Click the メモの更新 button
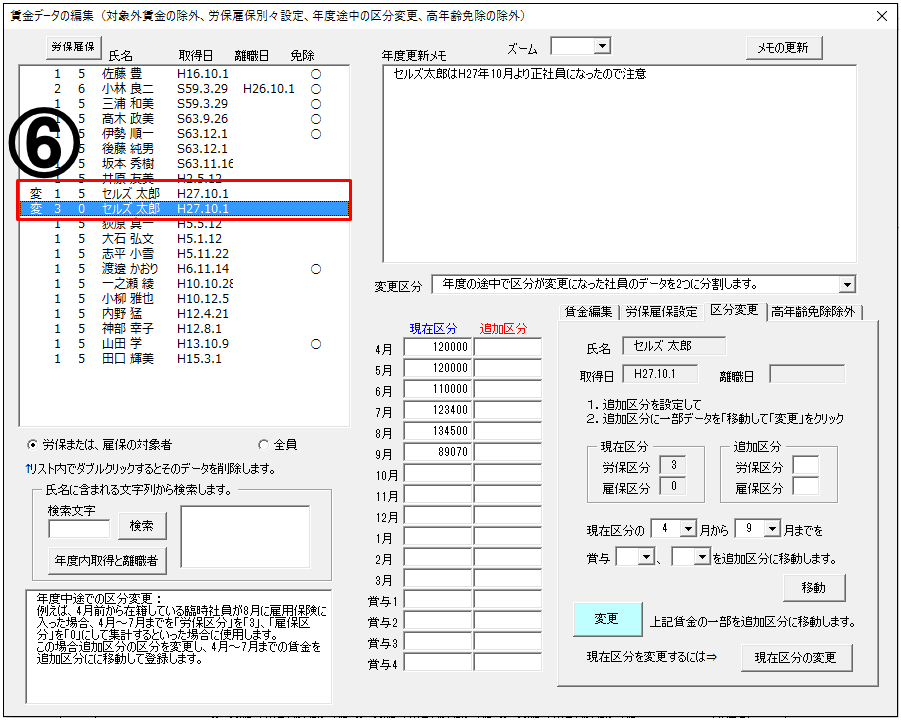 [x=784, y=48]
